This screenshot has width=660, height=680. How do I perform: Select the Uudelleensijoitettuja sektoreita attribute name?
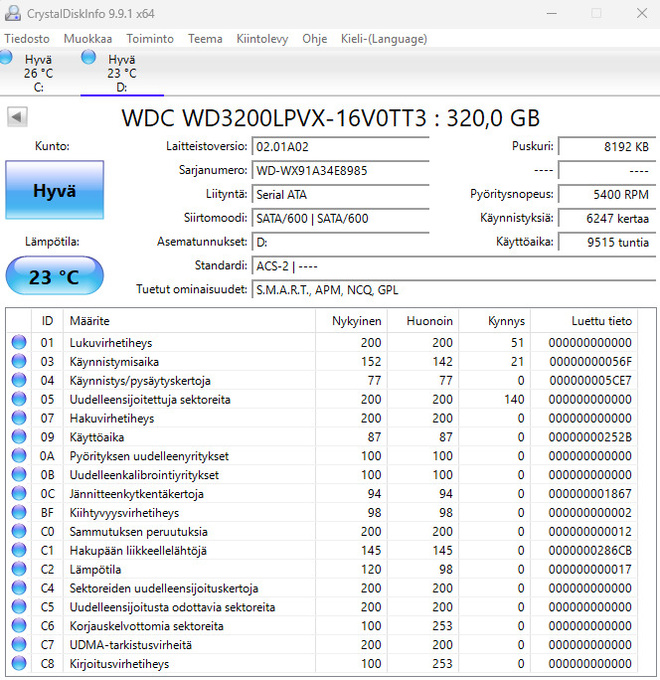[x=150, y=399]
